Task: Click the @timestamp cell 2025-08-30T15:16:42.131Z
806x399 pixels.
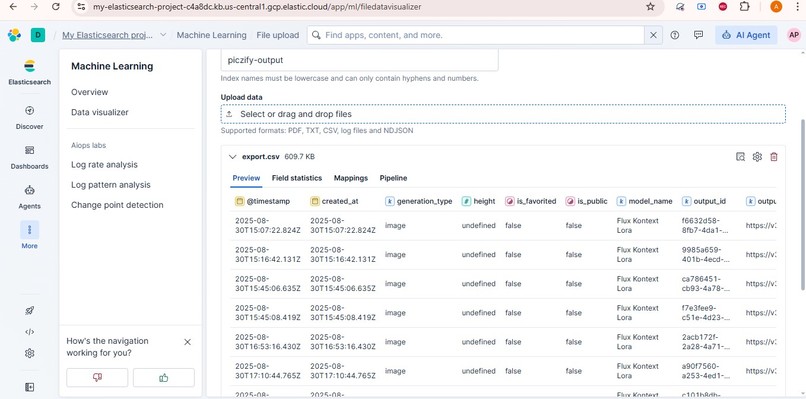Action: (268, 255)
